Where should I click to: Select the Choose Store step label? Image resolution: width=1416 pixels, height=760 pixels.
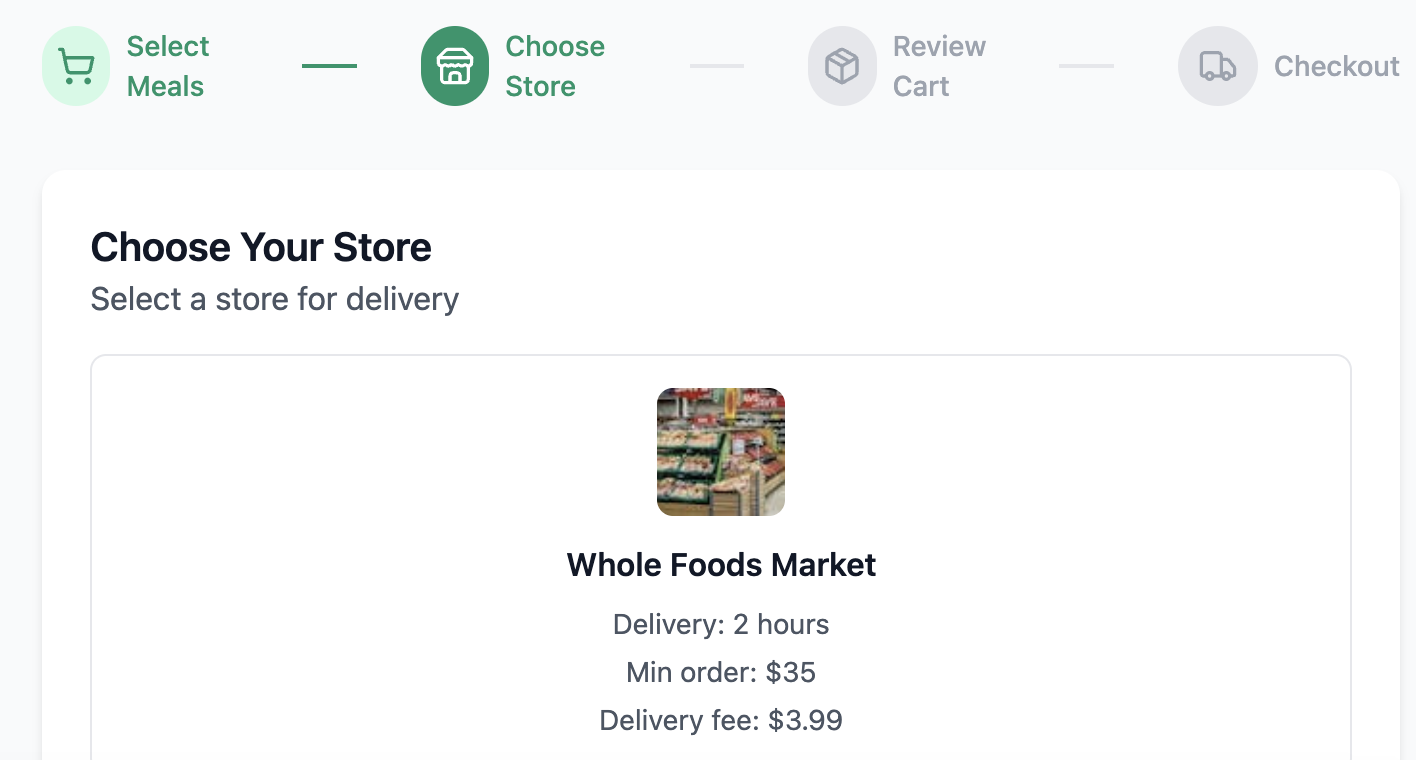click(x=554, y=66)
